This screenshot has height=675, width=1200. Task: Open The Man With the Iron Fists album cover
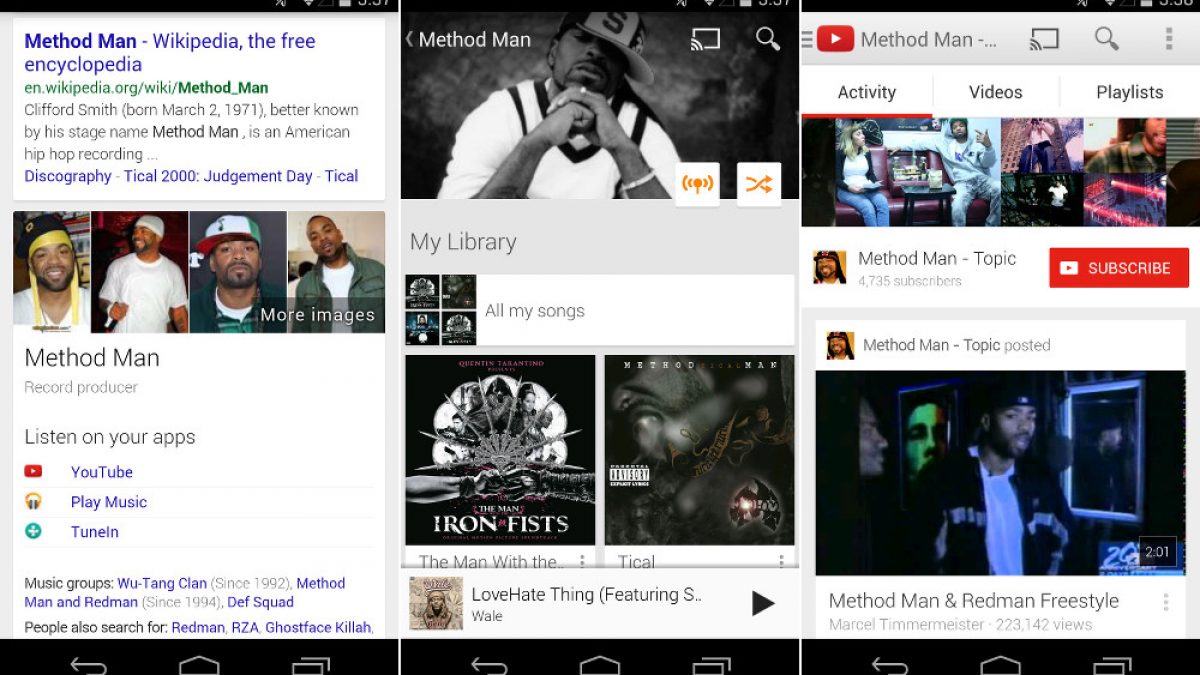click(500, 450)
